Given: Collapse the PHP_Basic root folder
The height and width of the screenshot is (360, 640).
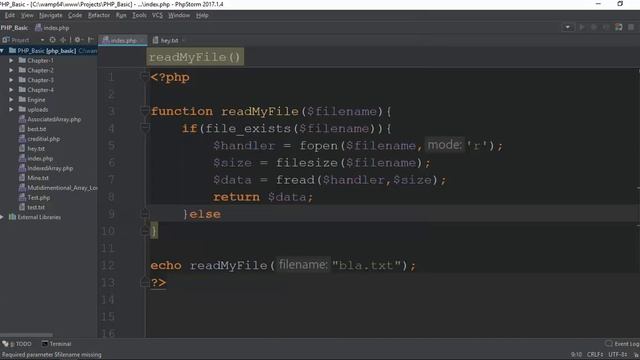Looking at the screenshot, I should tap(2, 51).
